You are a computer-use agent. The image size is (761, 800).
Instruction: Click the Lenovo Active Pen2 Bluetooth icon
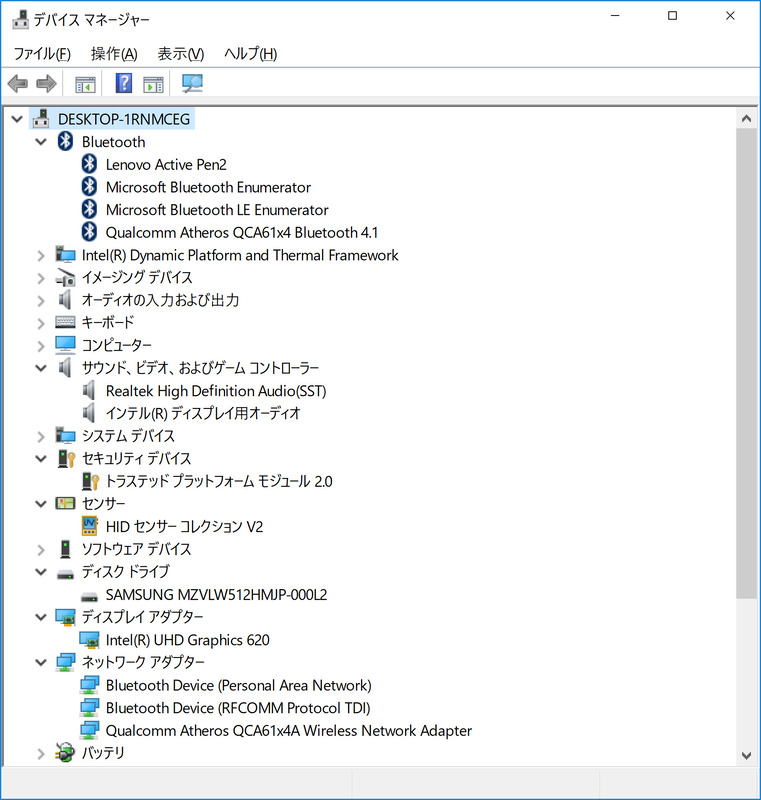pos(89,164)
